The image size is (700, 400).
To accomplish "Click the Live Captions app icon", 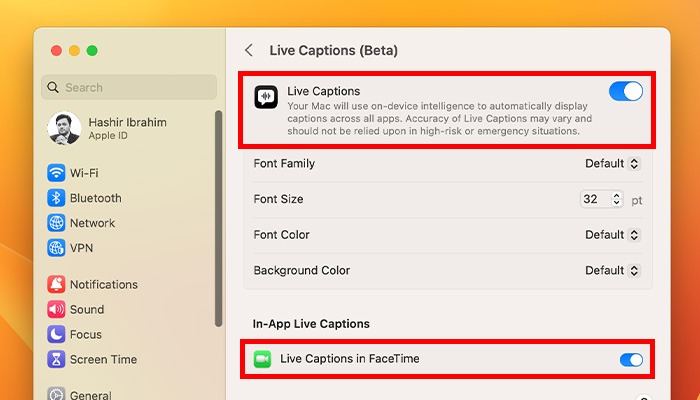I will click(x=266, y=97).
